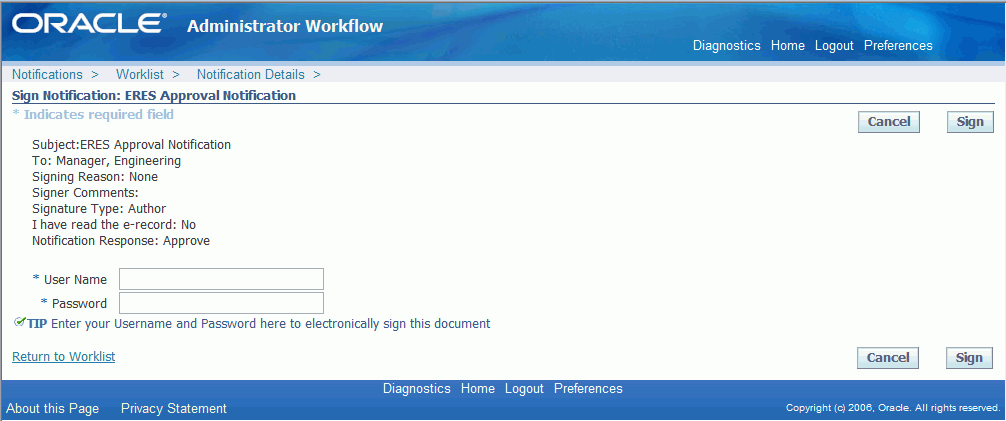Click Logout in the top header

pos(834,46)
